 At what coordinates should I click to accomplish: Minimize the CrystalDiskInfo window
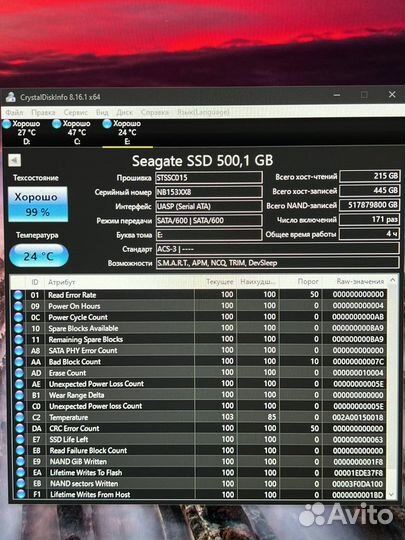click(x=337, y=95)
